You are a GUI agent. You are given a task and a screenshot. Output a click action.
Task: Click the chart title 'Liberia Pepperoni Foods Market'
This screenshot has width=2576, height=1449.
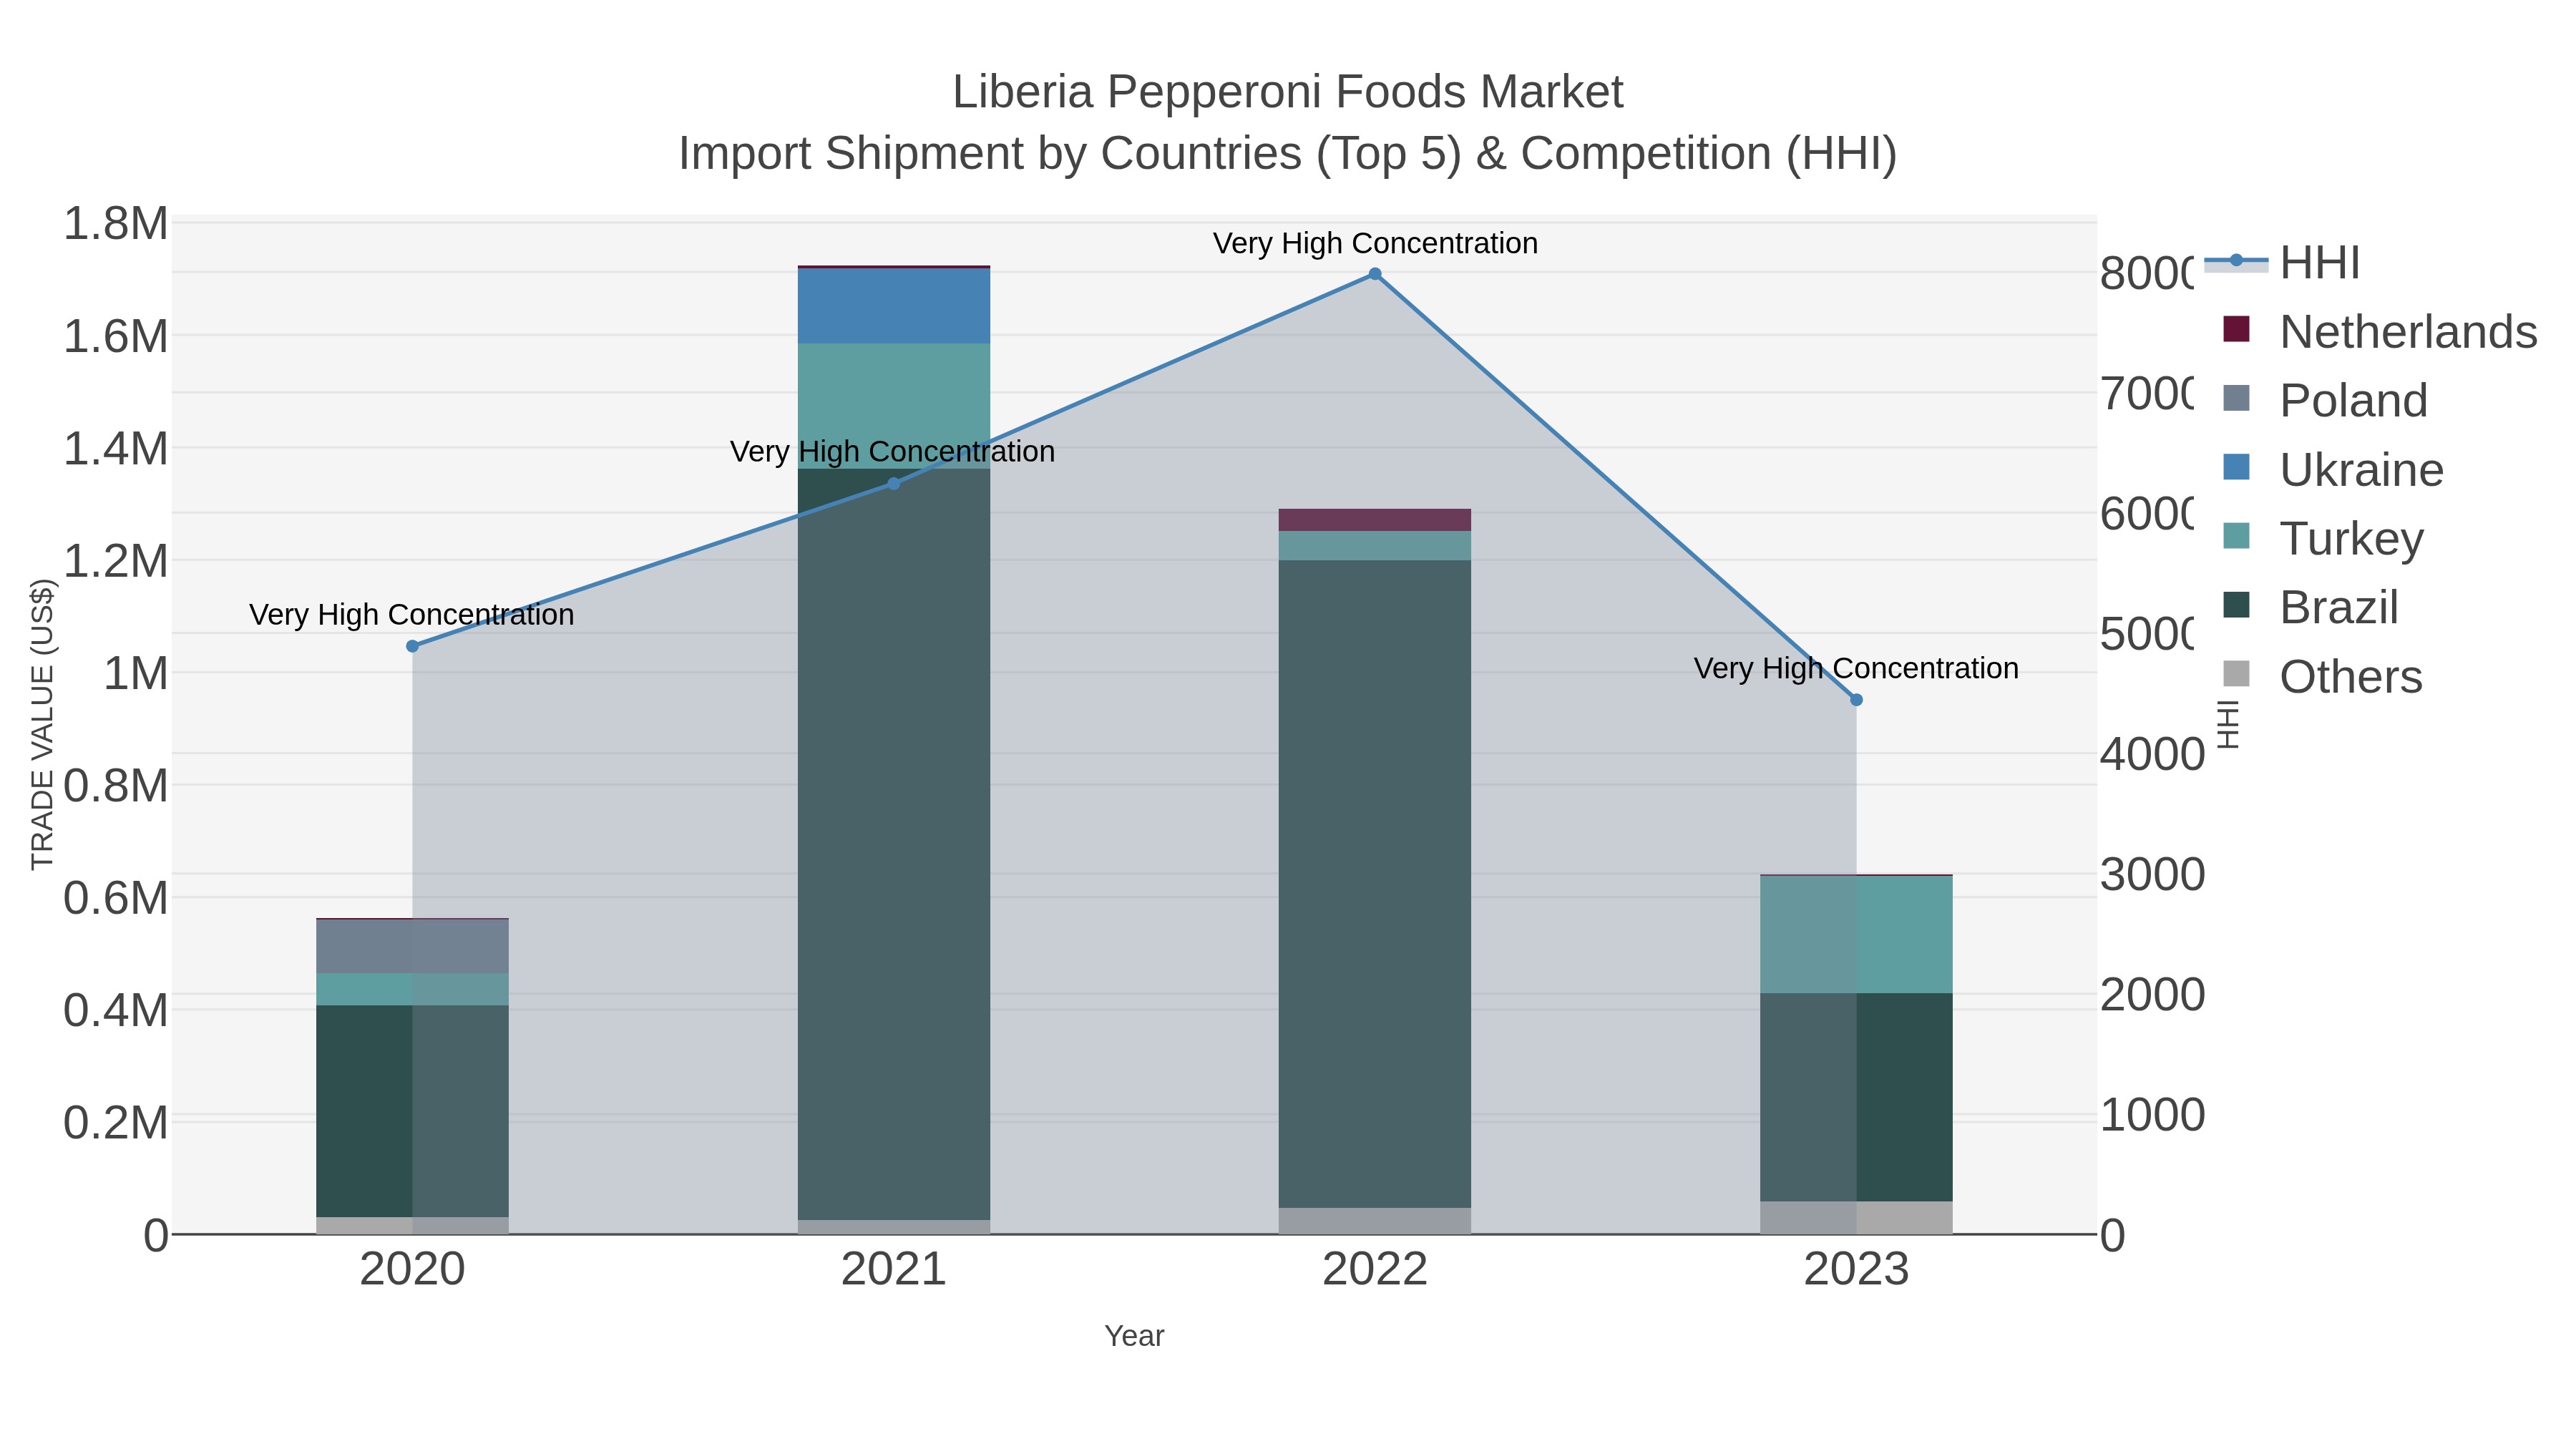(1288, 92)
